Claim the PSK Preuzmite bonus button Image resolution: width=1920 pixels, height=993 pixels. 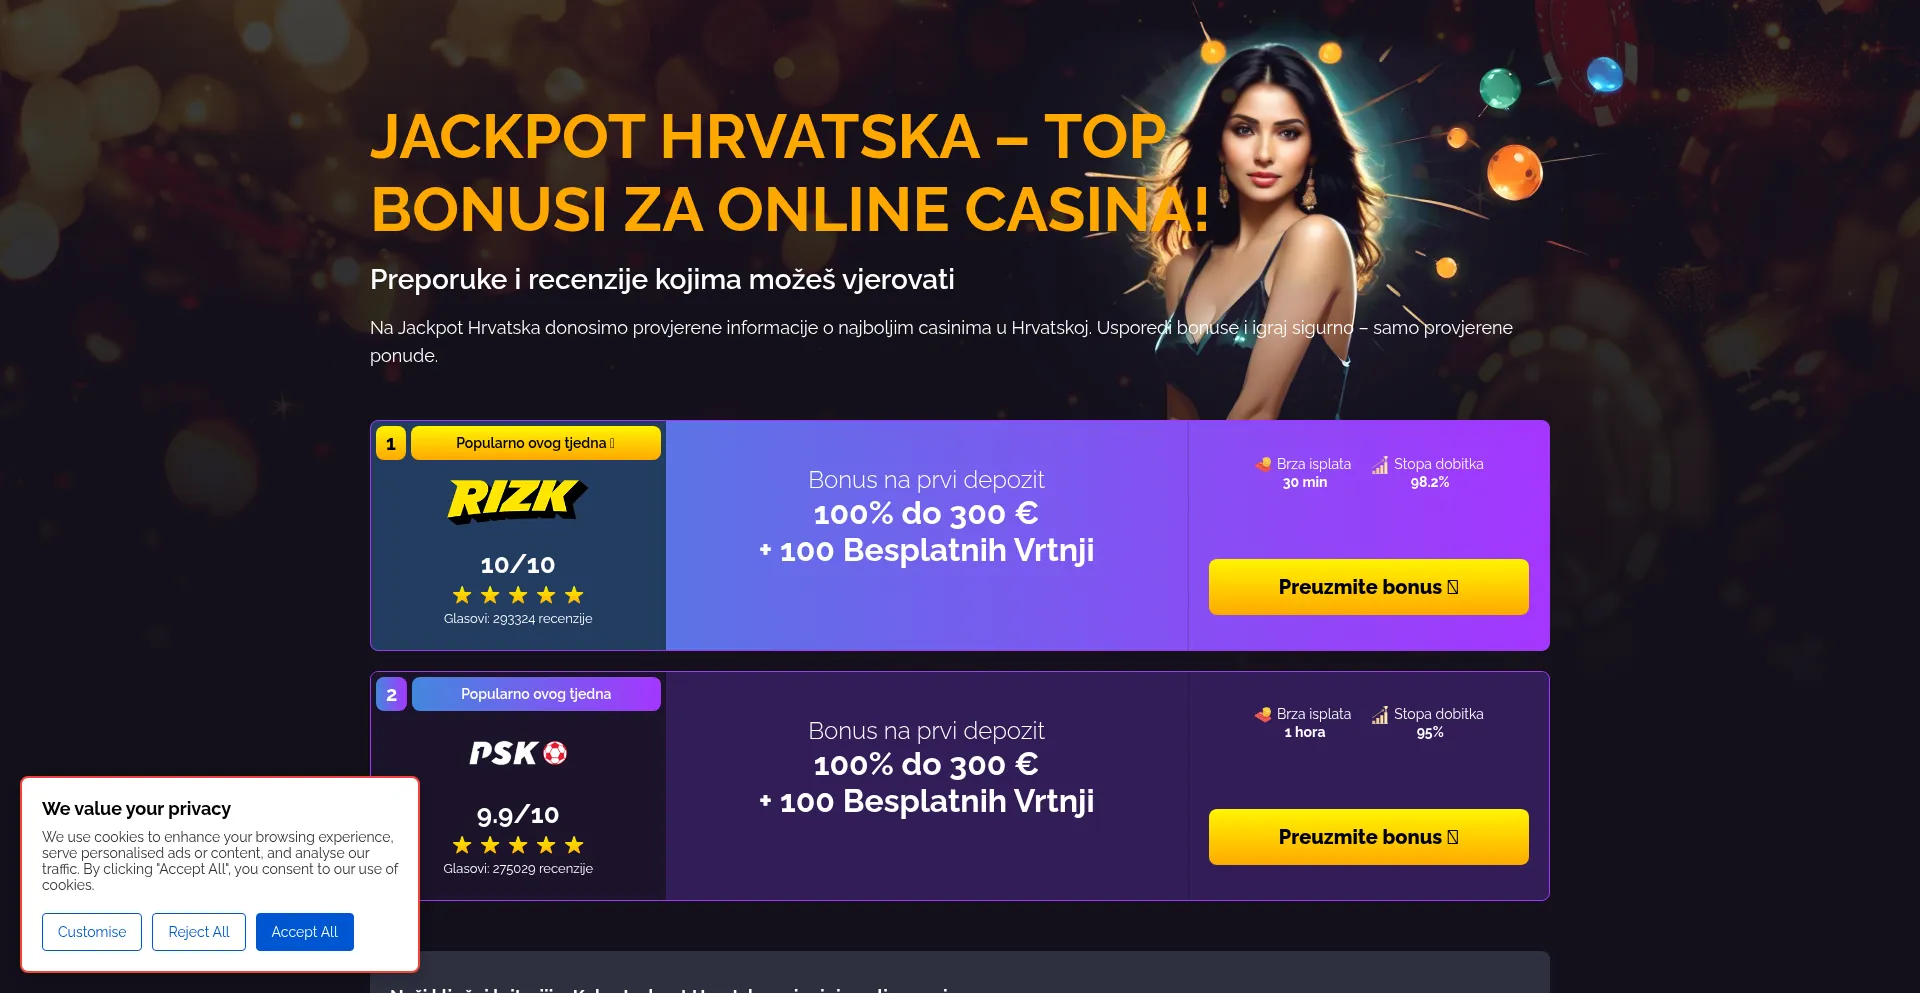coord(1368,837)
